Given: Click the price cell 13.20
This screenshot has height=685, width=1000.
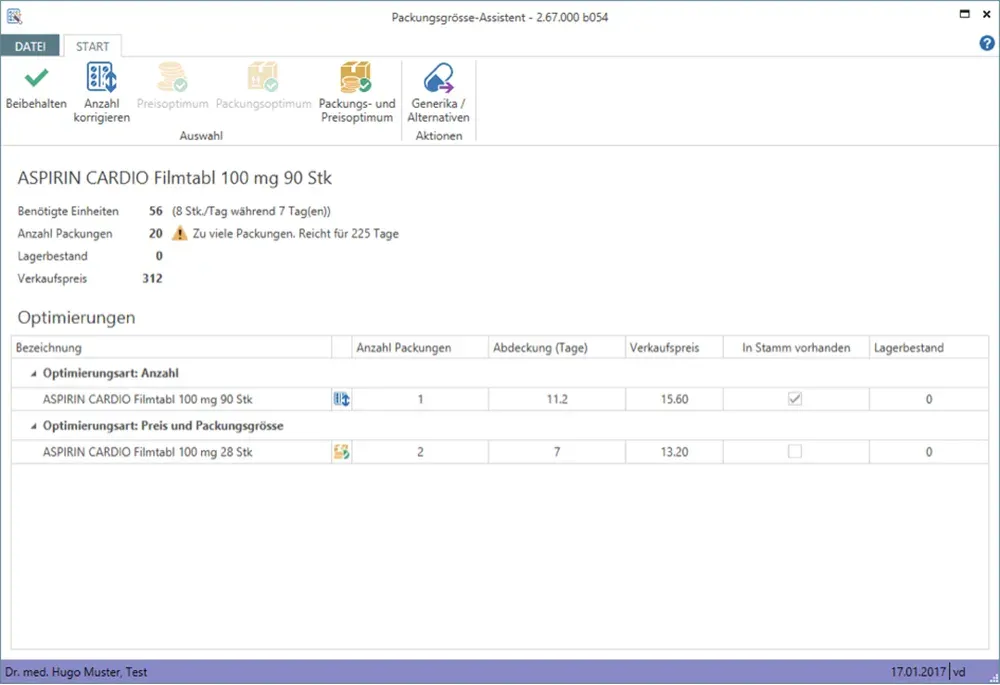Looking at the screenshot, I should (674, 452).
